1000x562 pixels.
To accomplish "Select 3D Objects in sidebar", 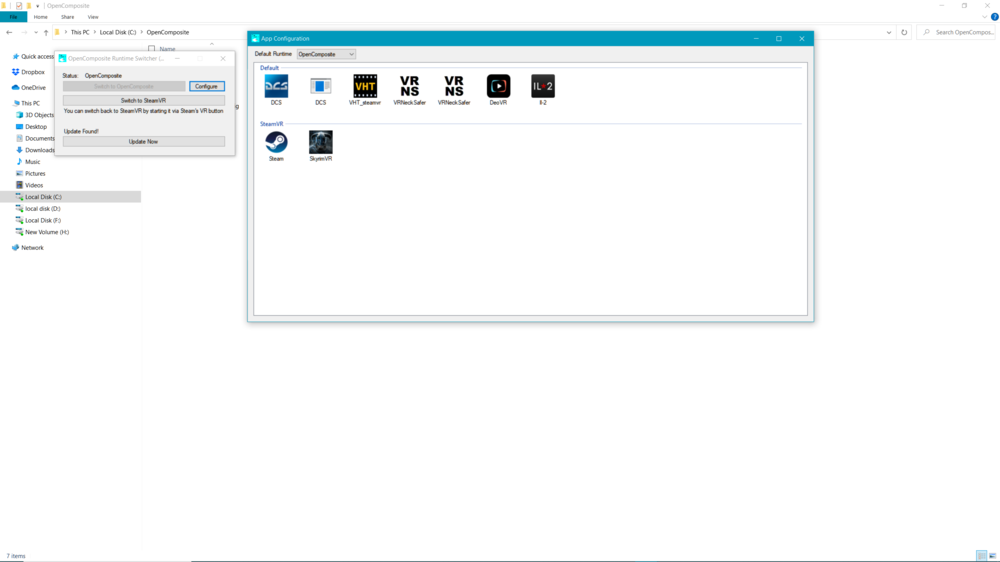I will 39,115.
